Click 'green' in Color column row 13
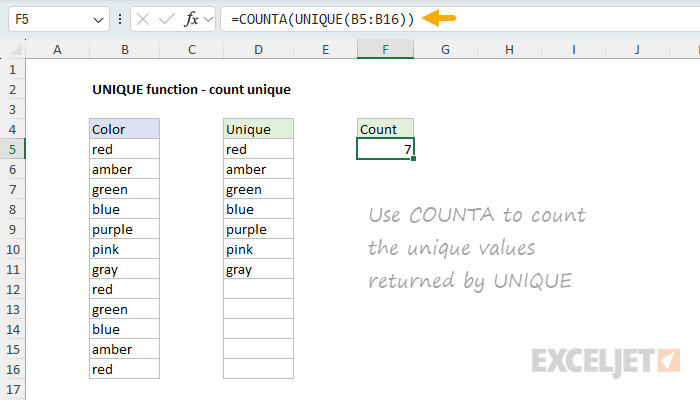This screenshot has height=400, width=700. point(125,309)
